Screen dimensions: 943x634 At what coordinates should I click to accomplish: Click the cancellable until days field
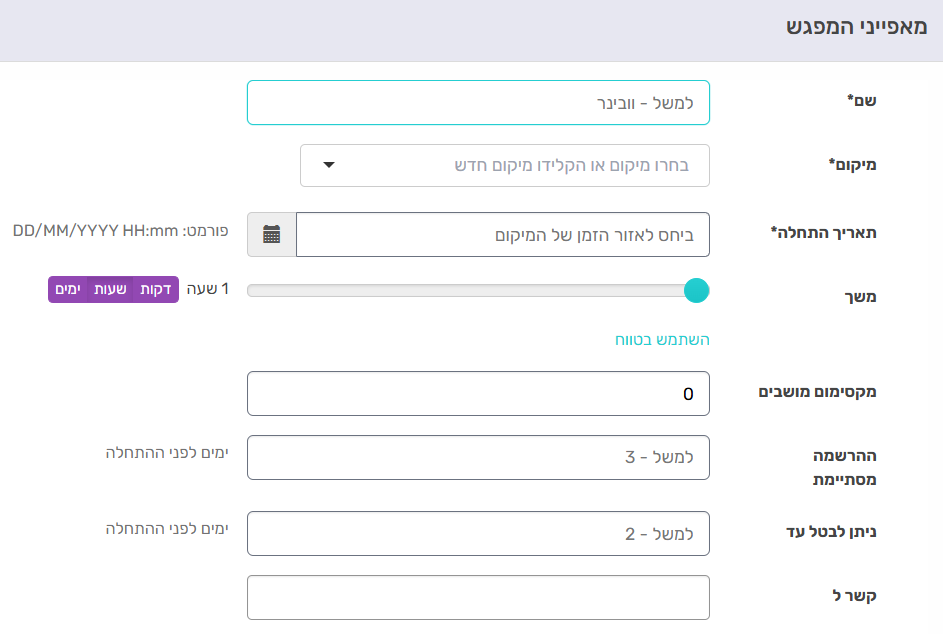click(x=478, y=534)
